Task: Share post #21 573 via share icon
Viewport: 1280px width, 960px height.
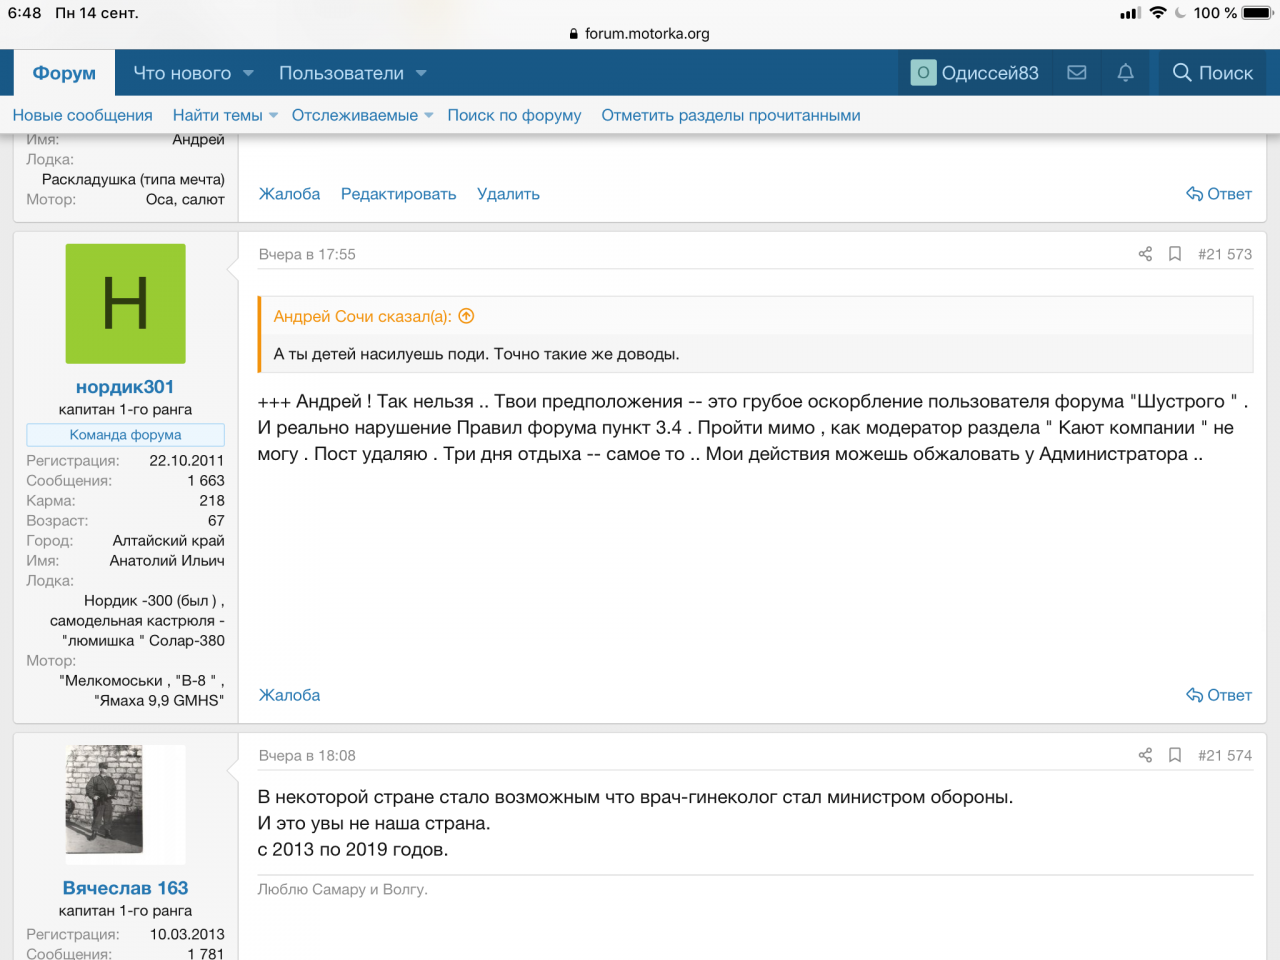Action: point(1145,254)
